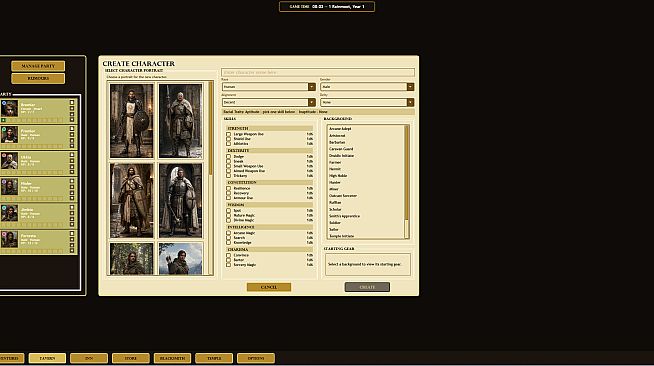Check the Resilience skill box
The image size is (654, 366).
point(229,188)
